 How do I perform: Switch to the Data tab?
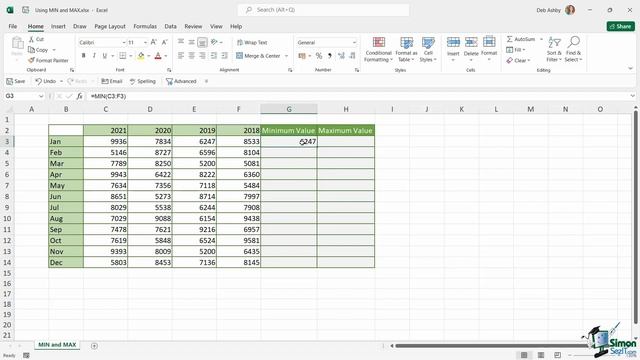pos(171,26)
